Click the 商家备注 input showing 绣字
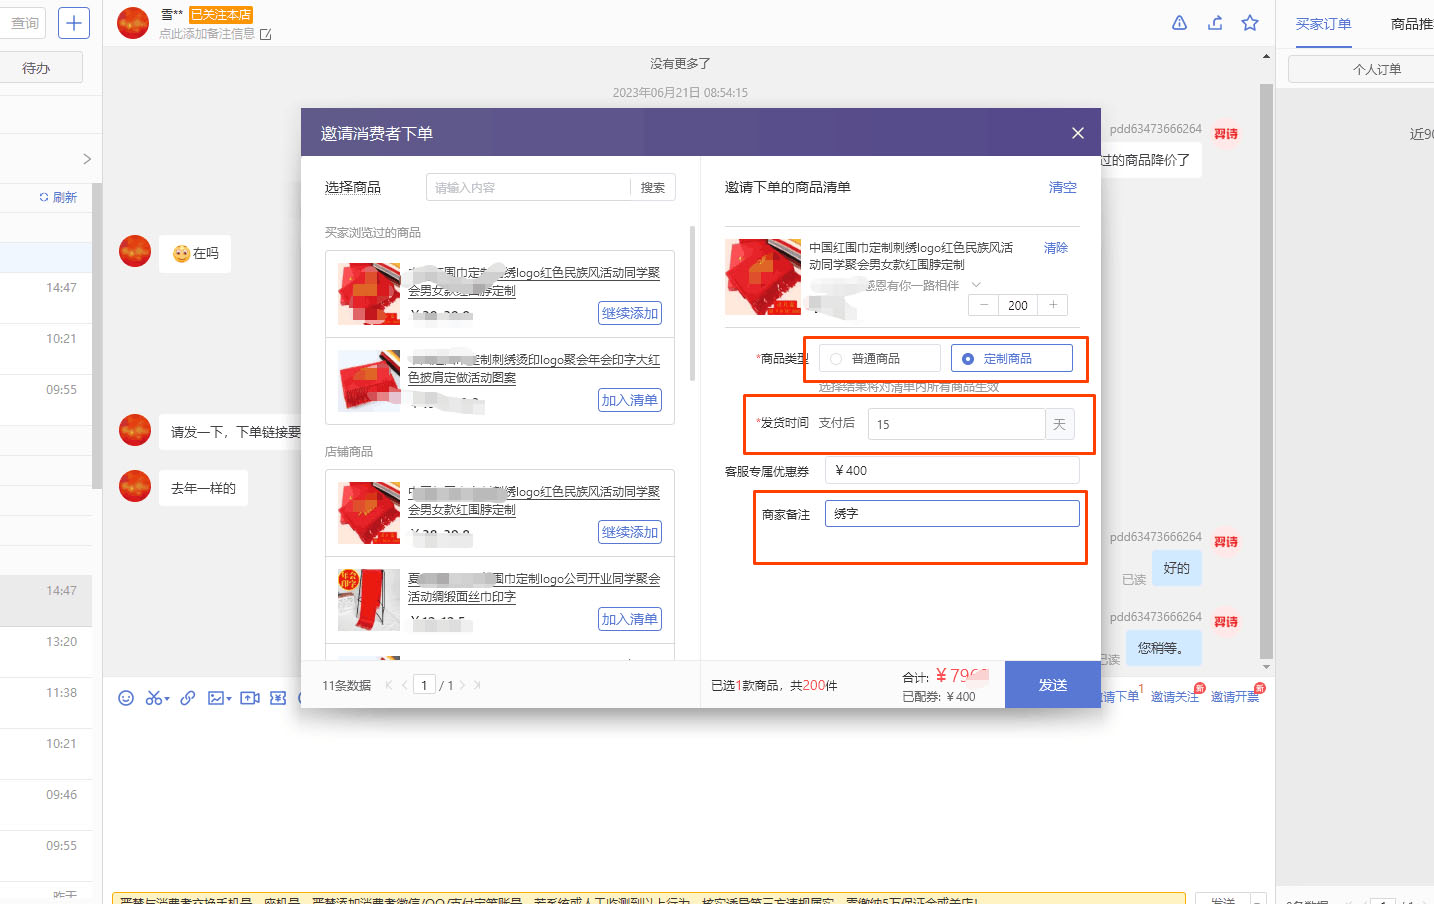 pyautogui.click(x=951, y=512)
